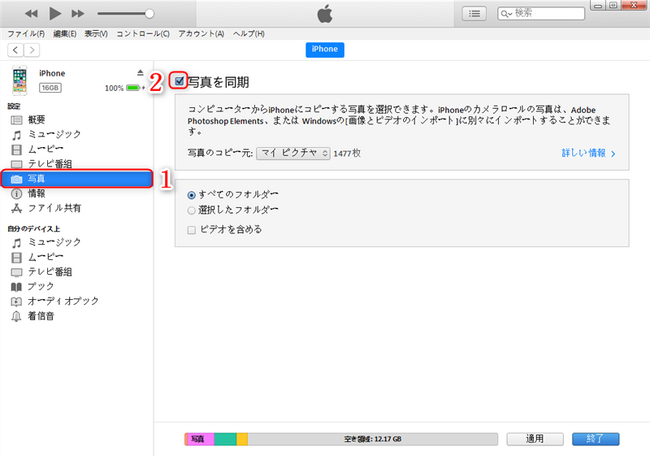Click the info icon beside 情報
Viewport: 650px width, 456px height.
(x=16, y=194)
